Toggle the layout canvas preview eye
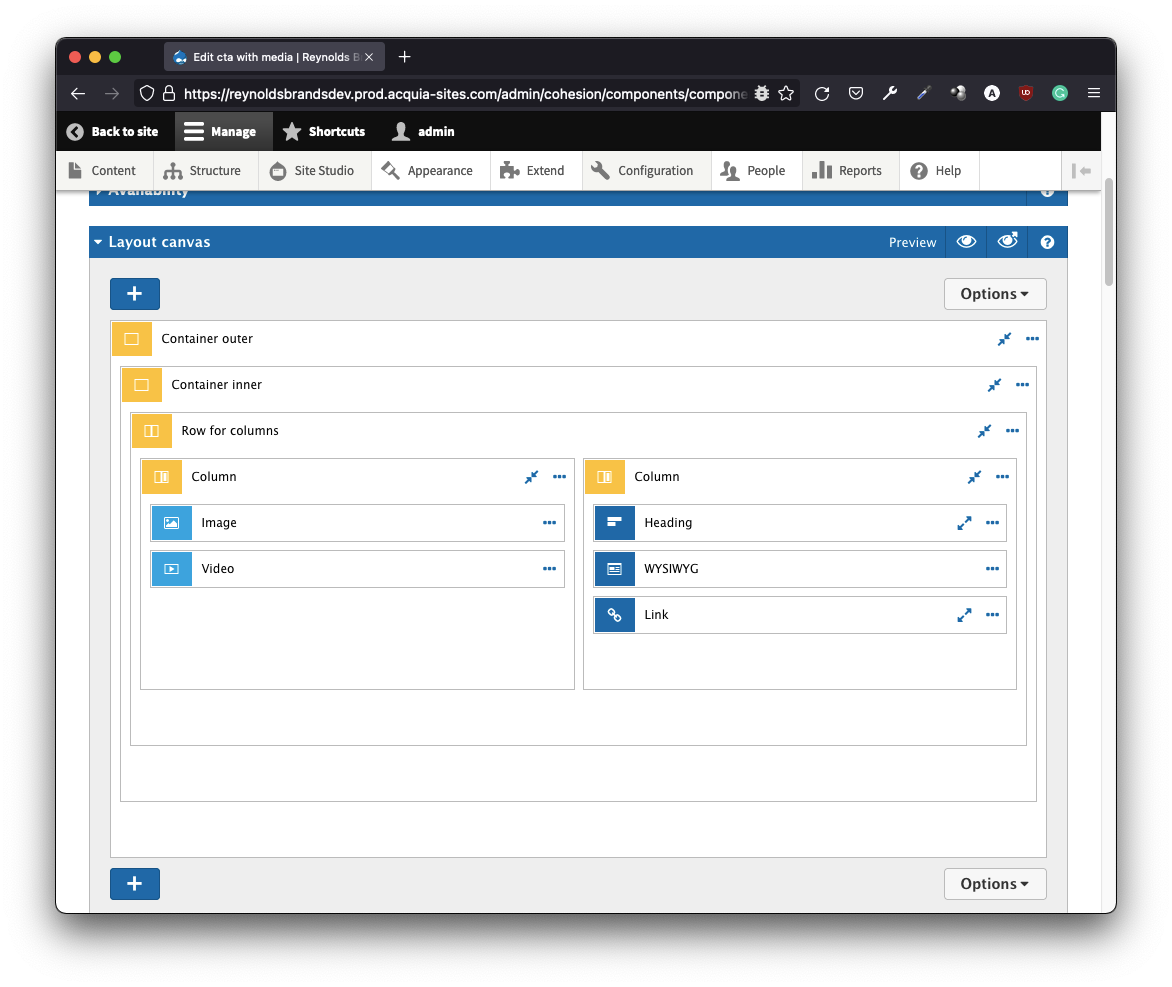The width and height of the screenshot is (1172, 987). coord(965,242)
